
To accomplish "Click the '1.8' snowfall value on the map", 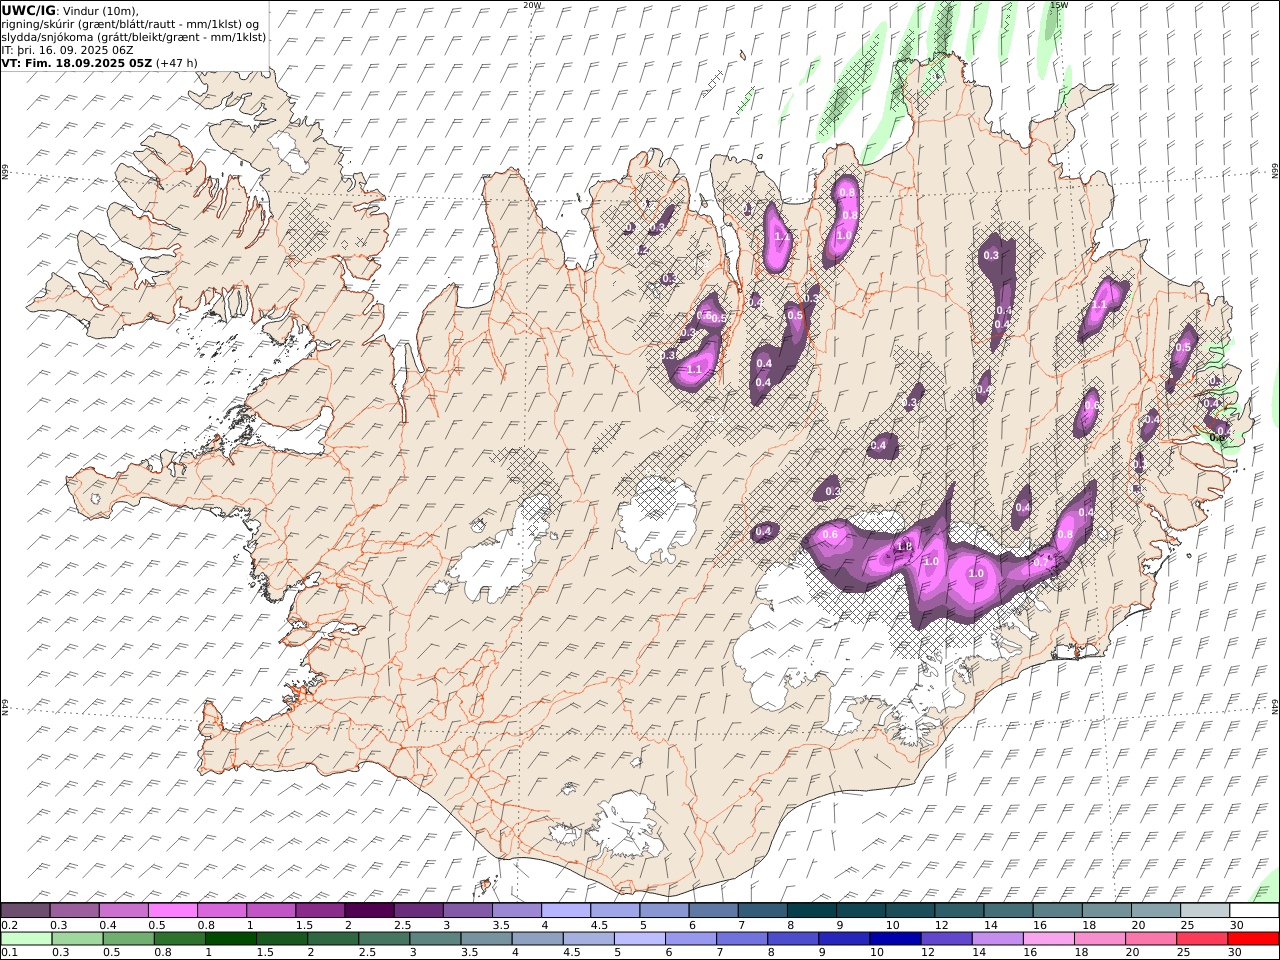I will [x=904, y=547].
